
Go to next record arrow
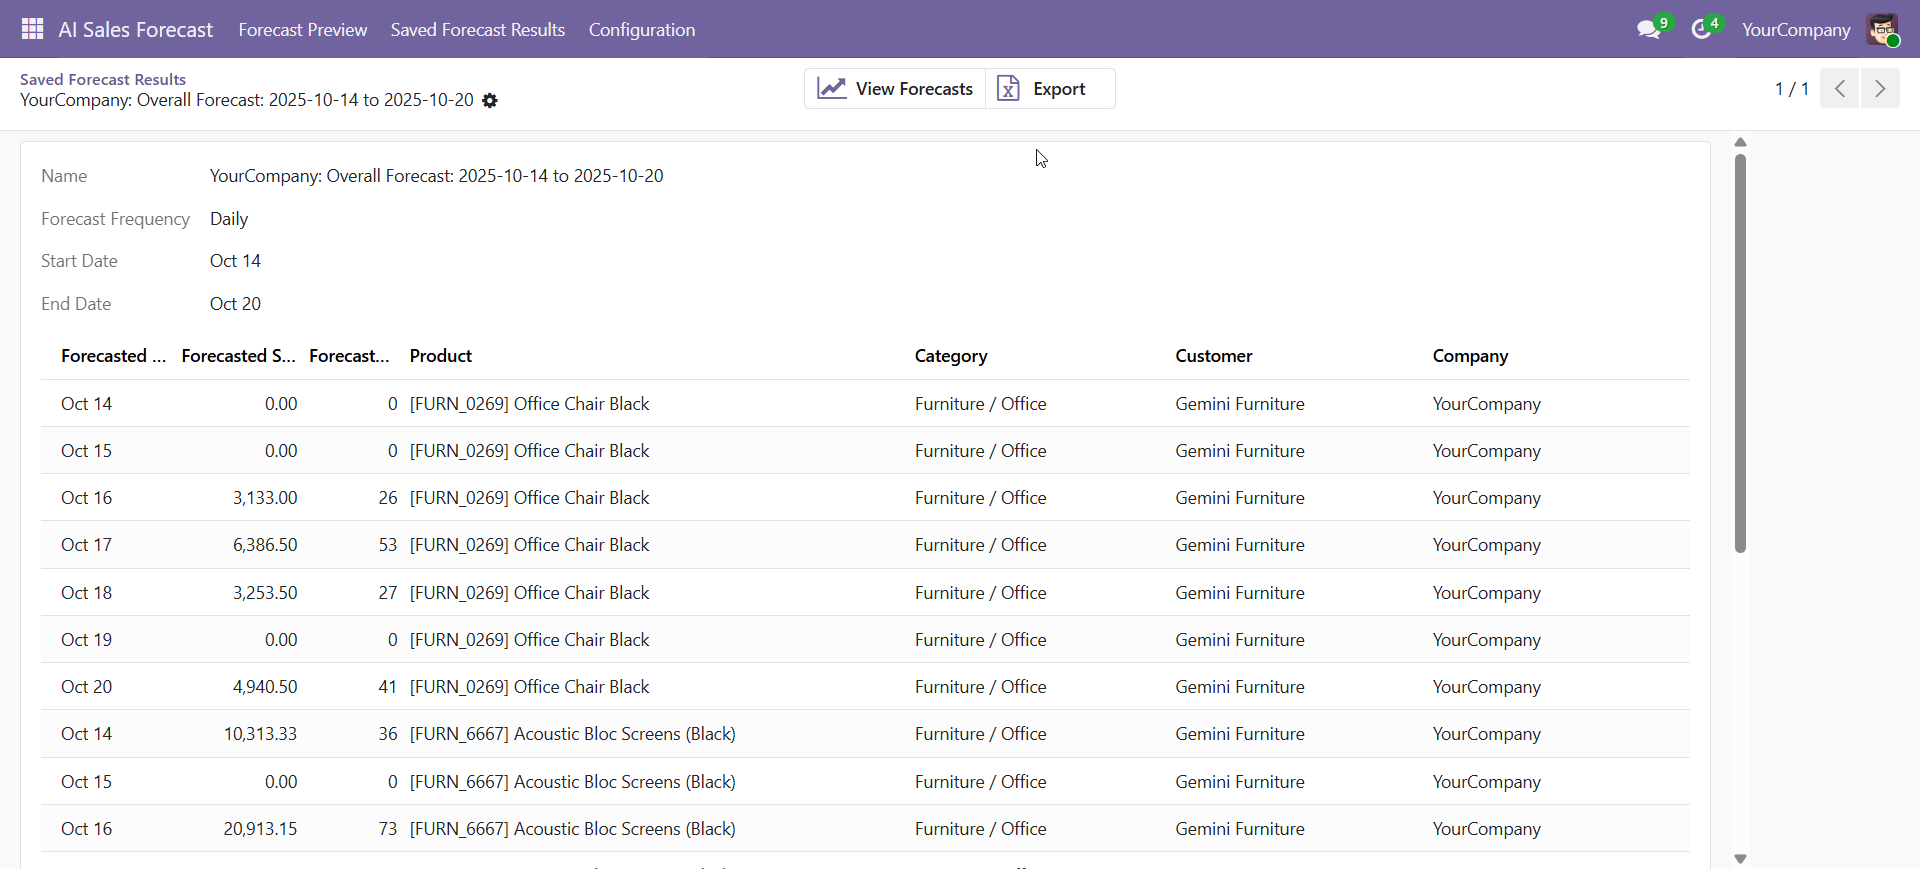(1880, 89)
